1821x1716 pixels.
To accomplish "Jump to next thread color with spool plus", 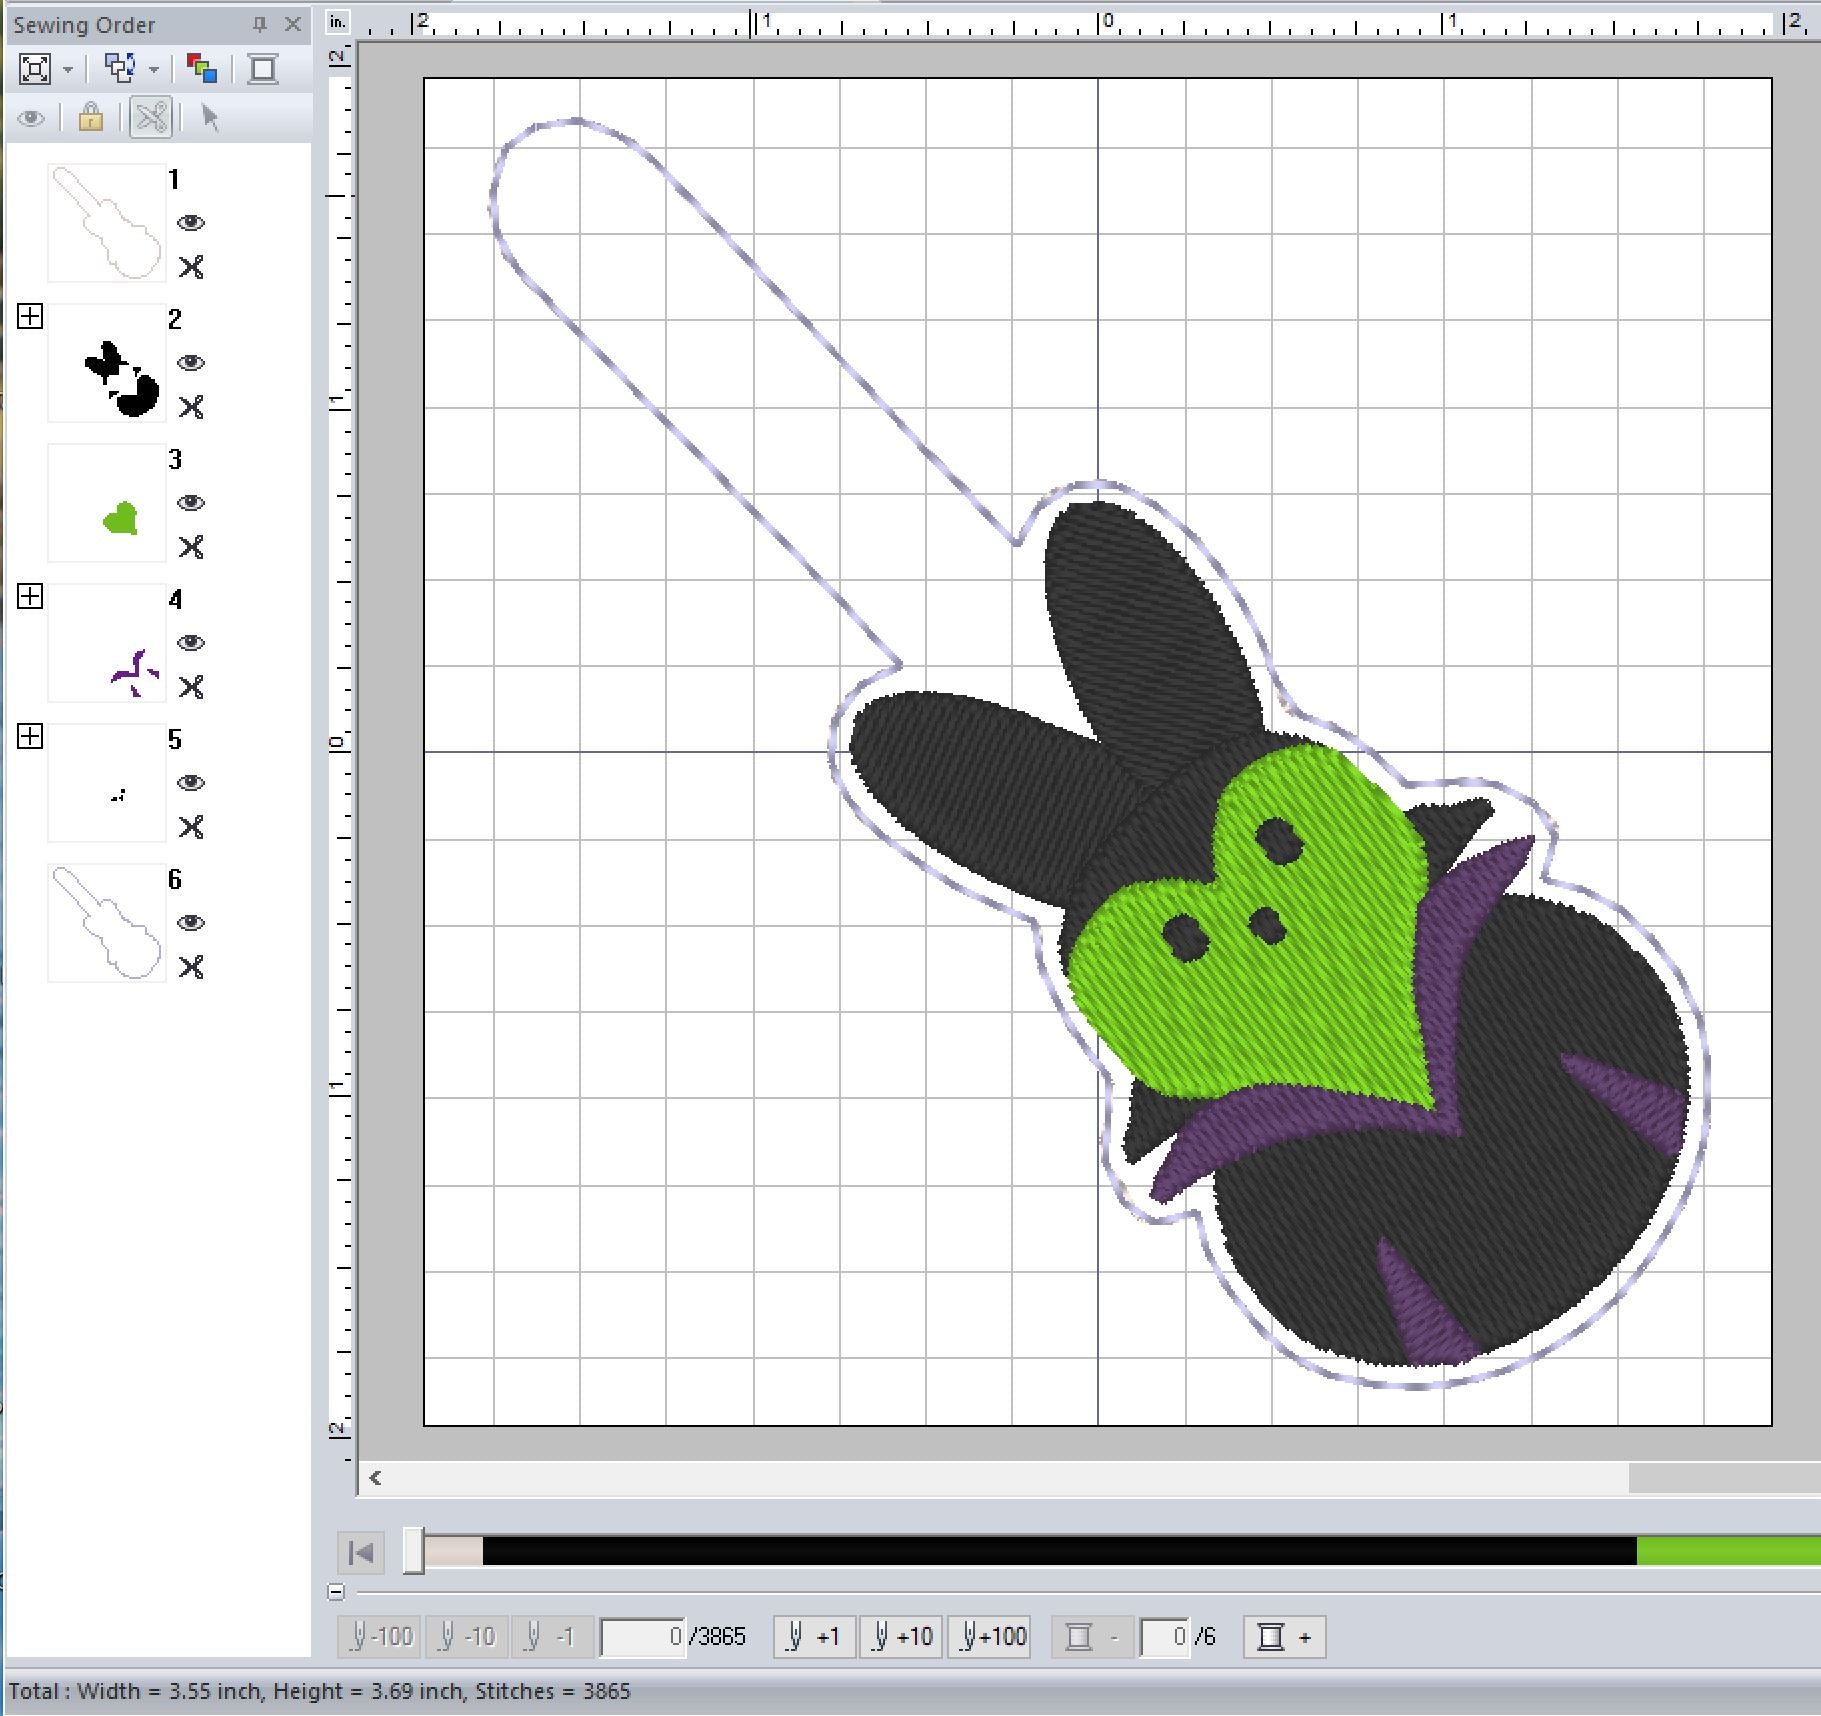I will click(x=1284, y=1637).
